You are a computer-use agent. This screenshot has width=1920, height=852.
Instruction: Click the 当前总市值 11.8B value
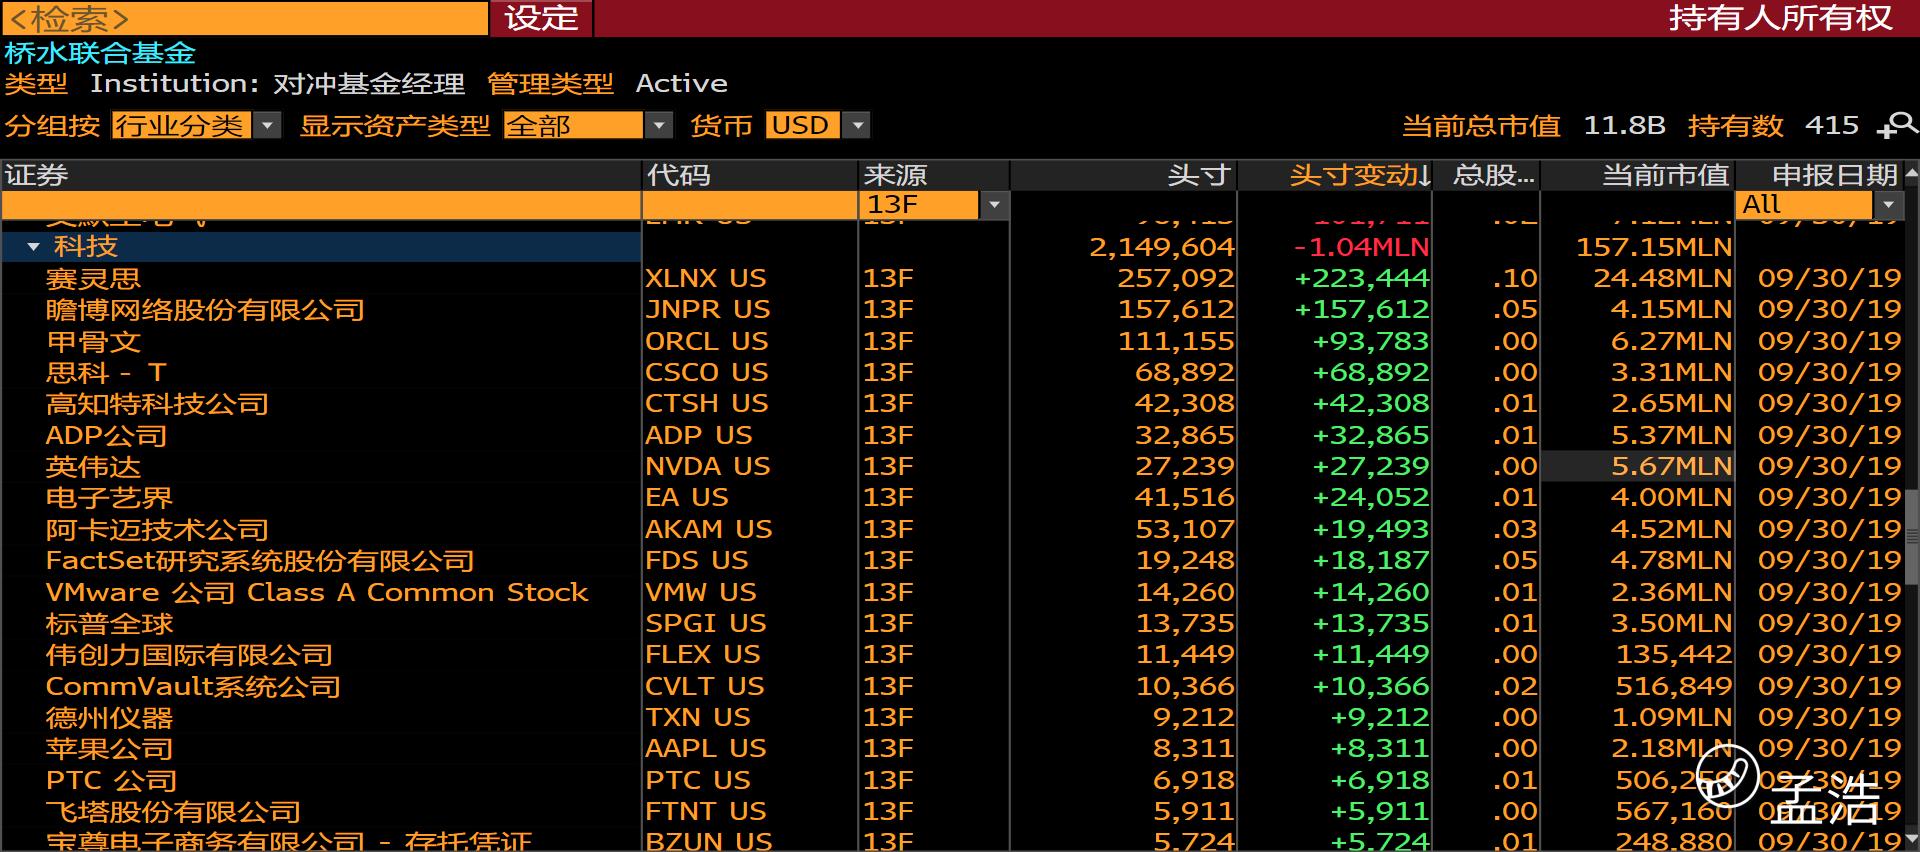[1625, 125]
